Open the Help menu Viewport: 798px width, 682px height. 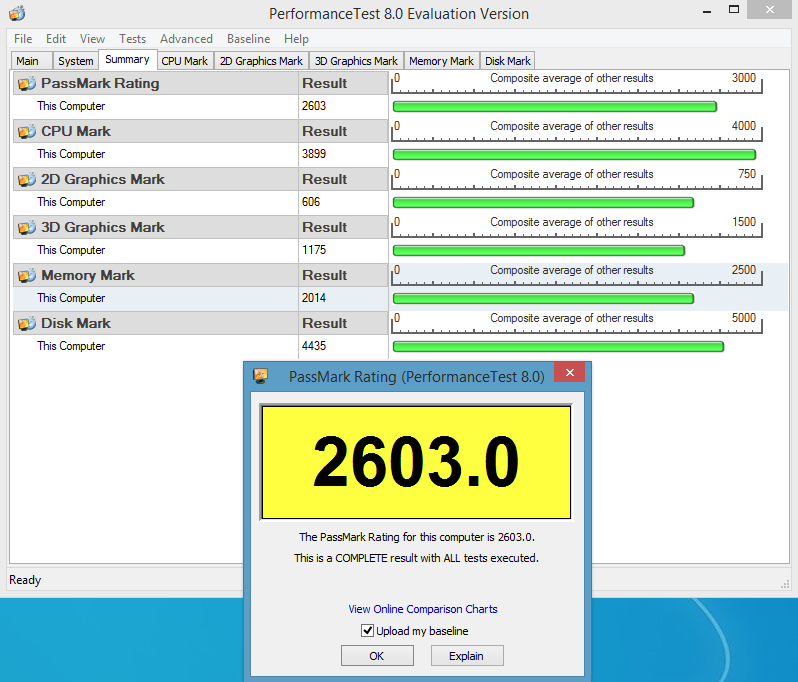tap(296, 39)
